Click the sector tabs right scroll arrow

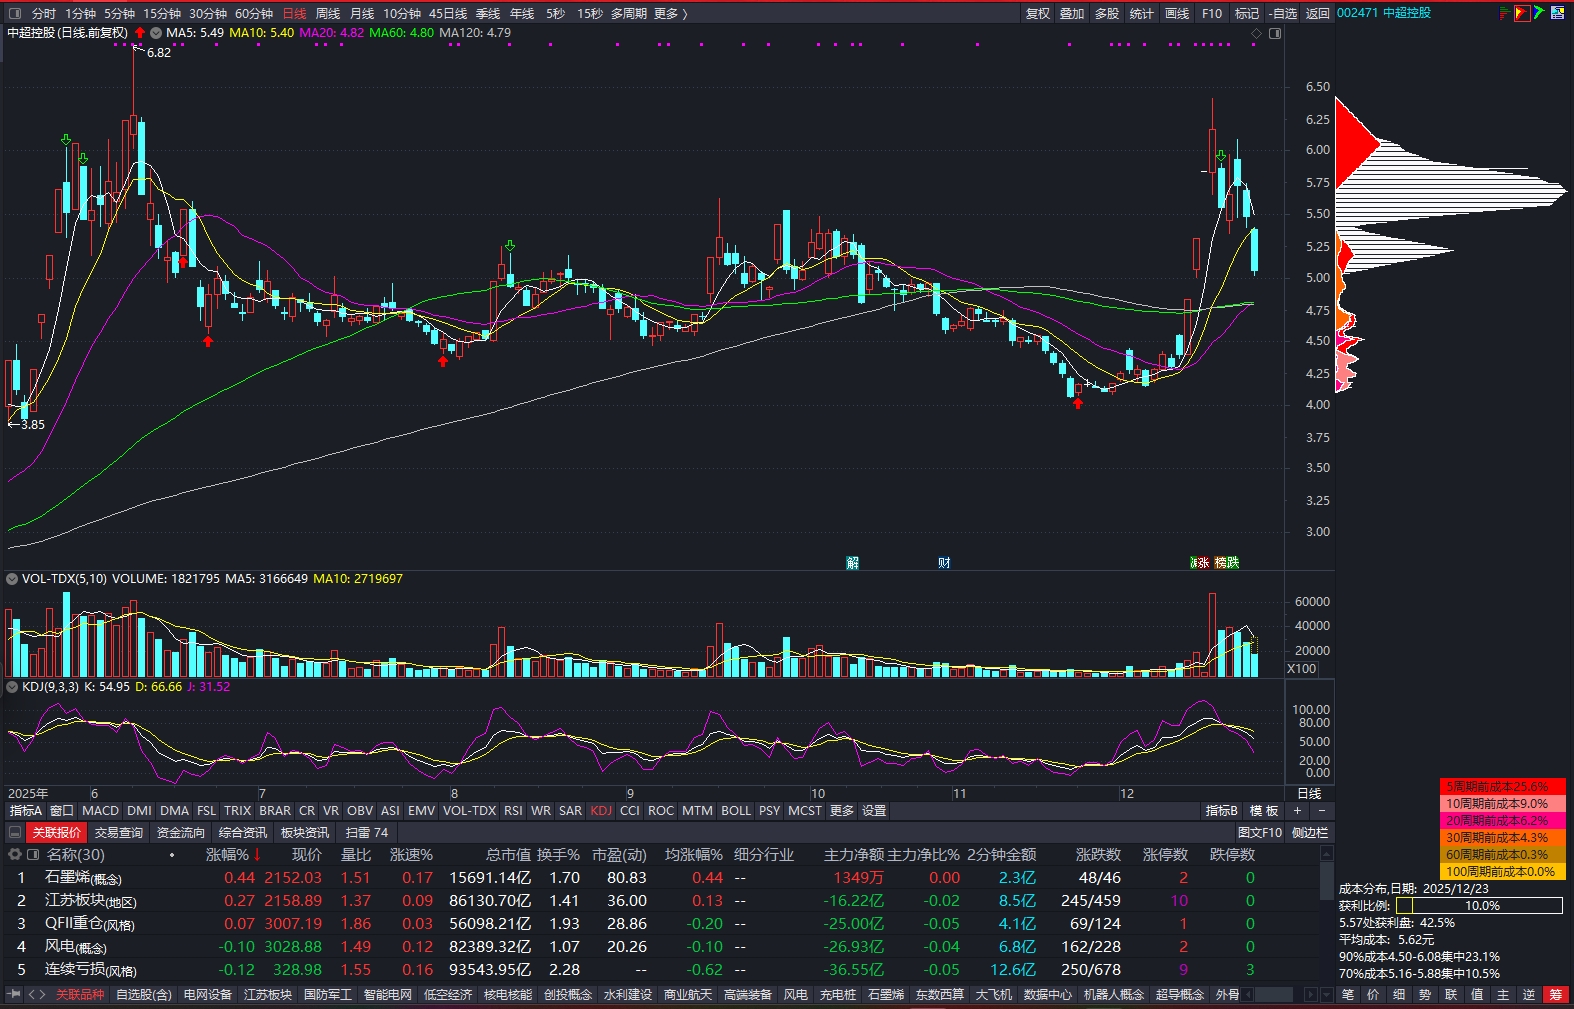tap(1311, 995)
